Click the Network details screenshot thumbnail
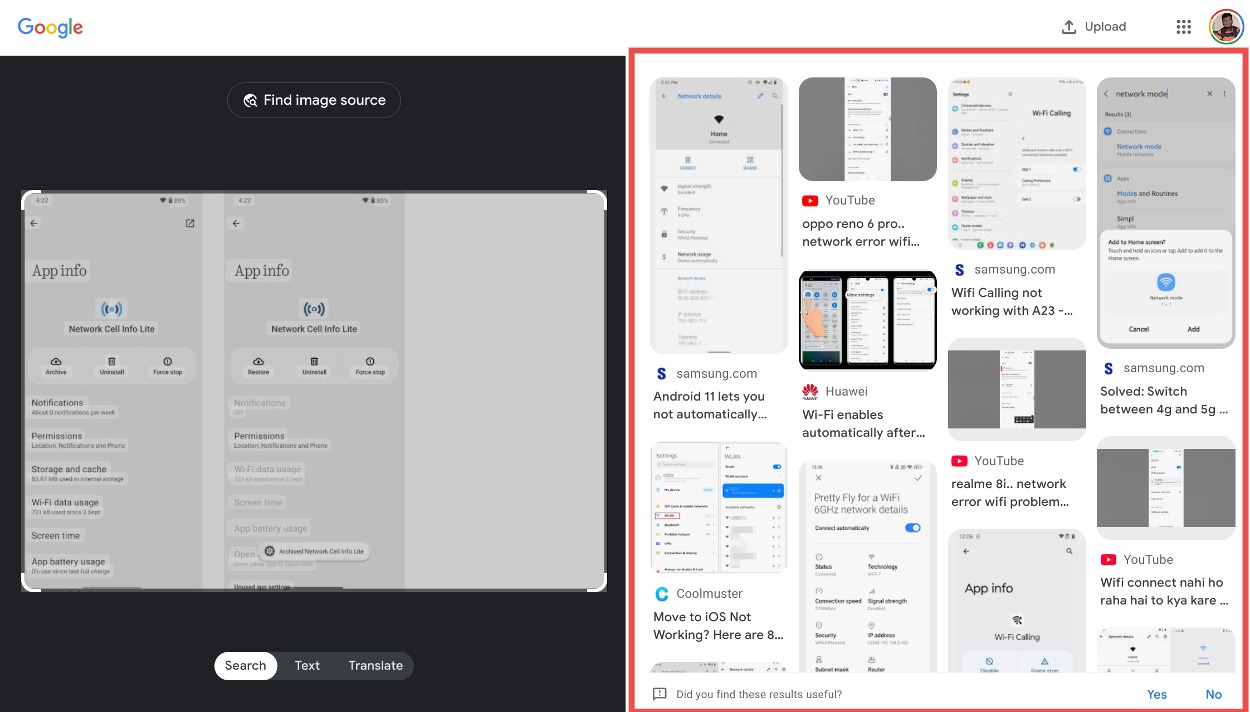Viewport: 1250px width, 712px height. tap(718, 214)
